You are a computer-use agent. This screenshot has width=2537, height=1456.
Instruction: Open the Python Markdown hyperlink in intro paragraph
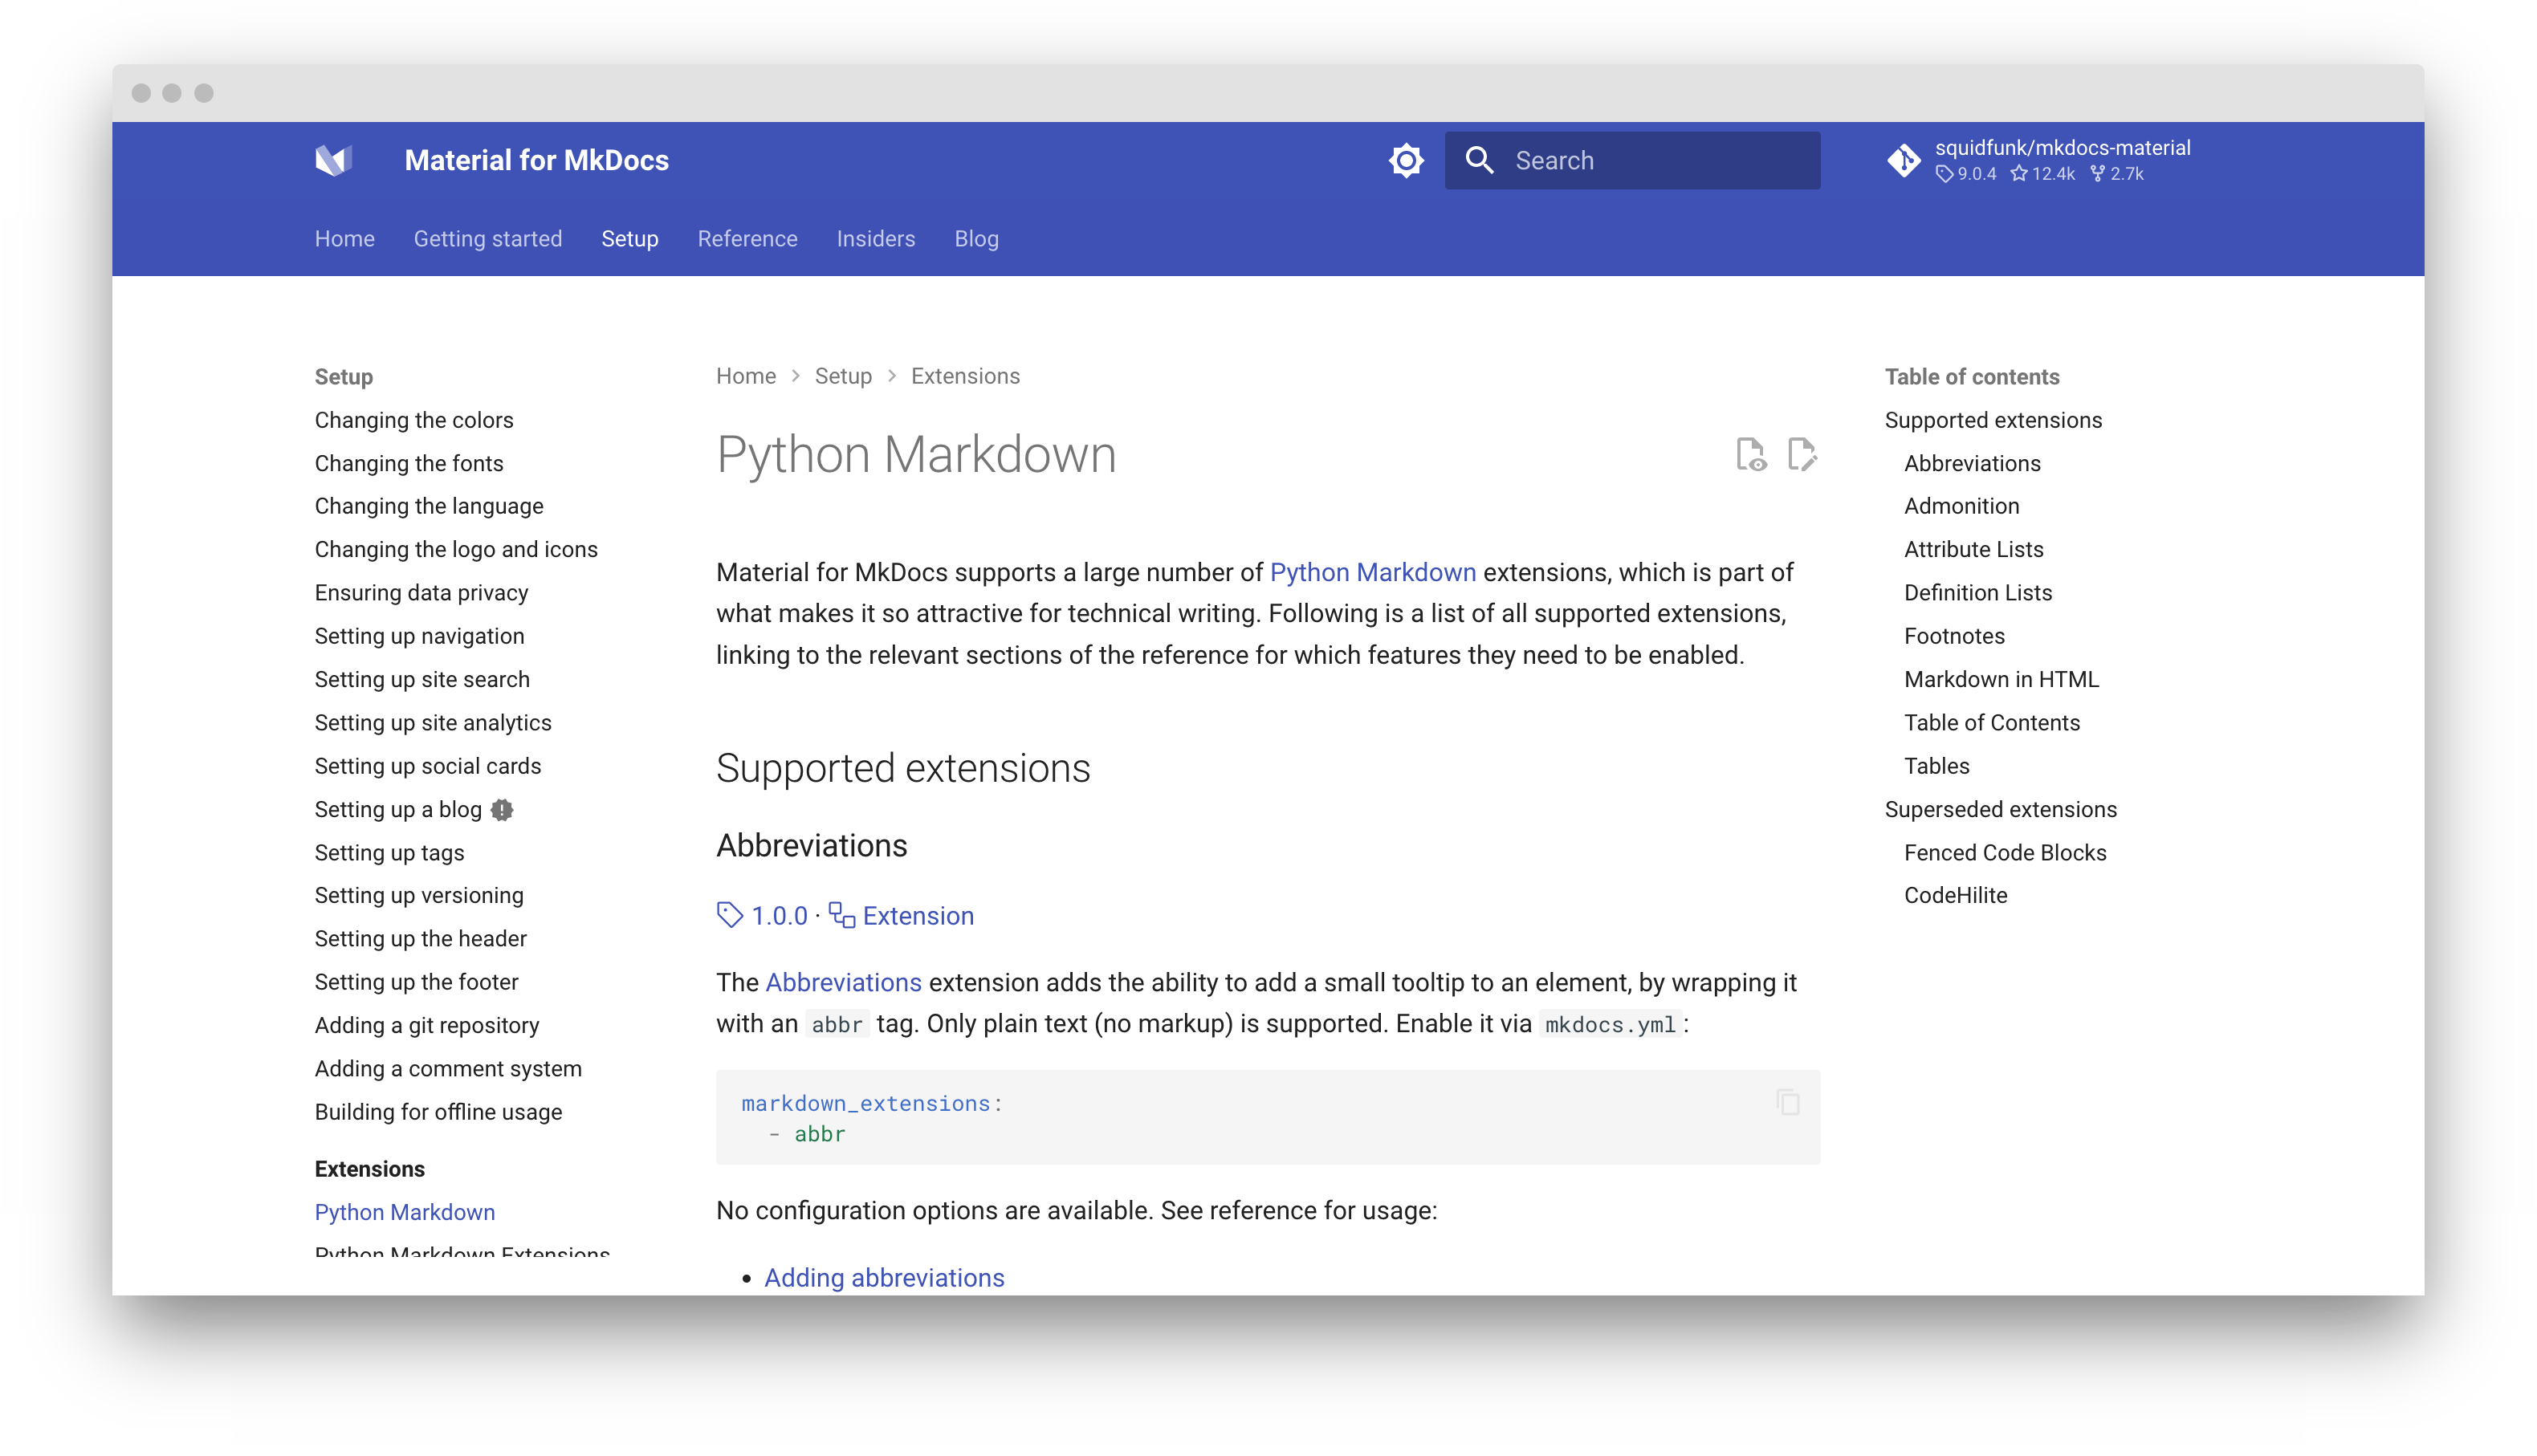click(1372, 572)
